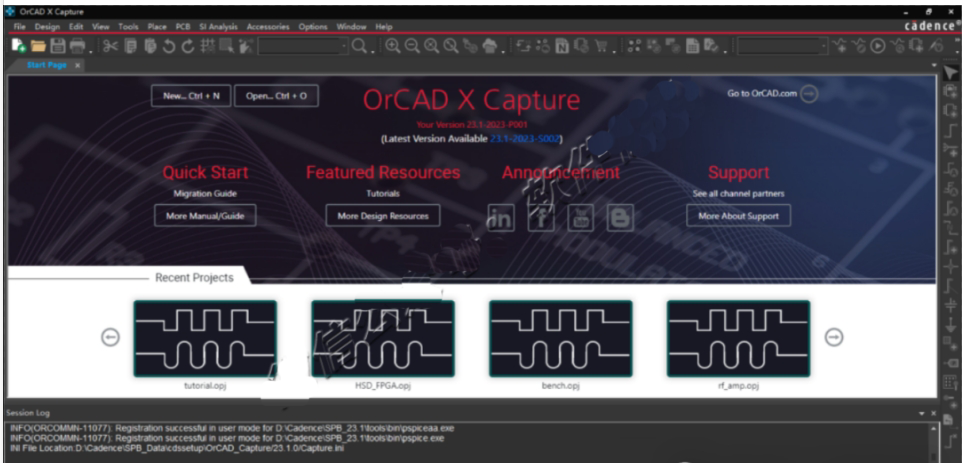Follow the Go to OrCAD.com link

[x=762, y=94]
